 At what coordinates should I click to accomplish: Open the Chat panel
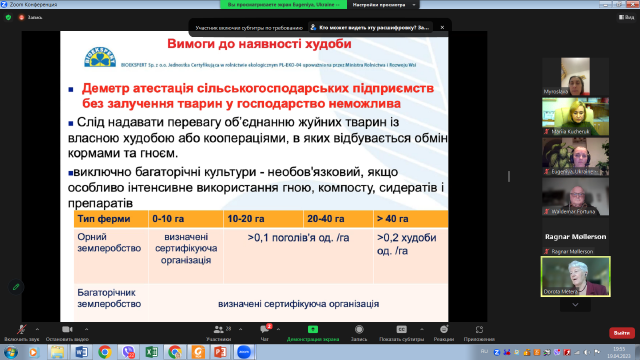(264, 333)
